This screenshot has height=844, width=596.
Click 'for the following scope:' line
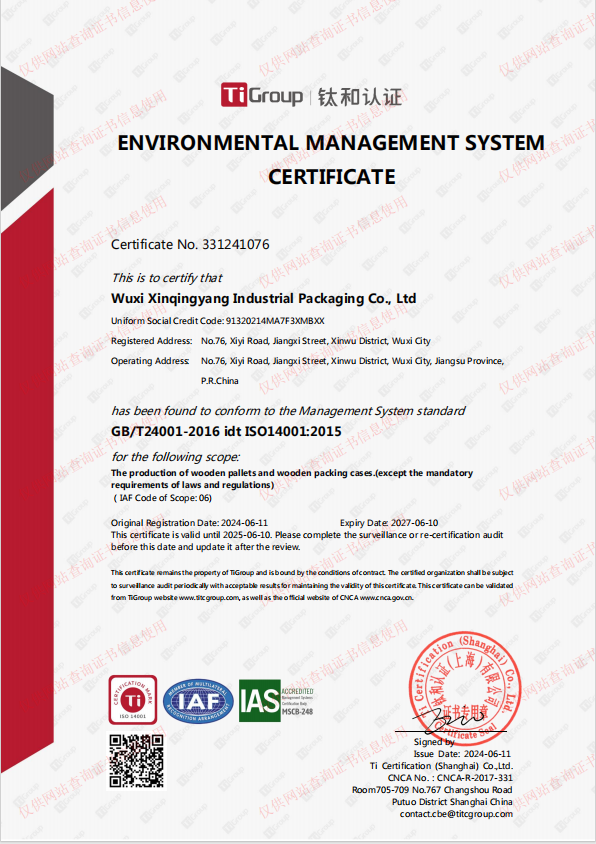tap(176, 457)
